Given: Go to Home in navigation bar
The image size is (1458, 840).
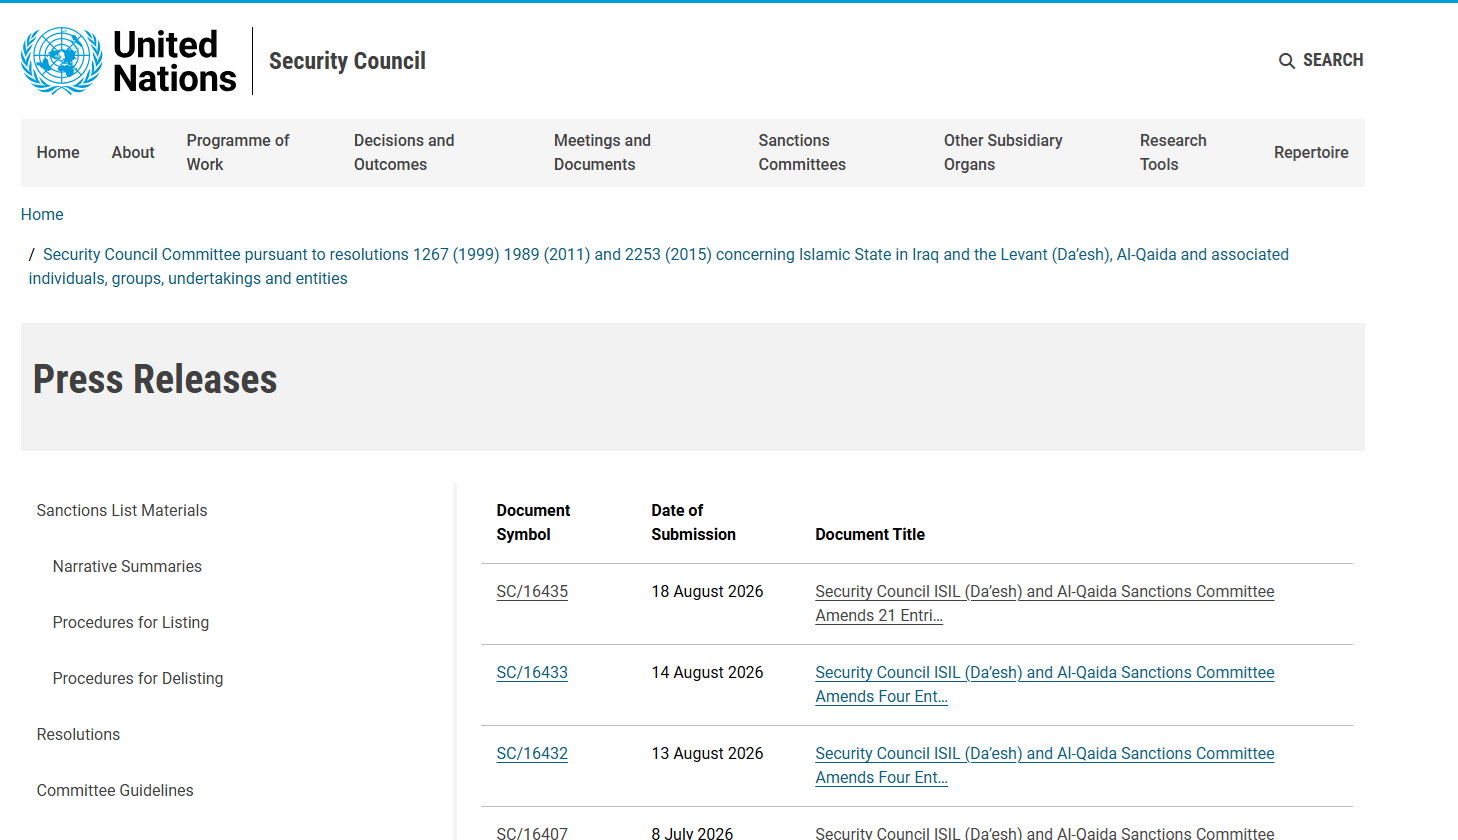Looking at the screenshot, I should [x=58, y=153].
